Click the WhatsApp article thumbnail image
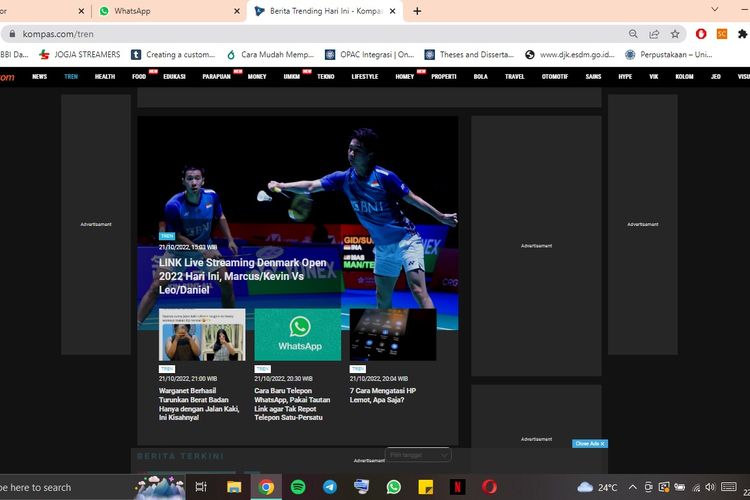 click(x=299, y=334)
